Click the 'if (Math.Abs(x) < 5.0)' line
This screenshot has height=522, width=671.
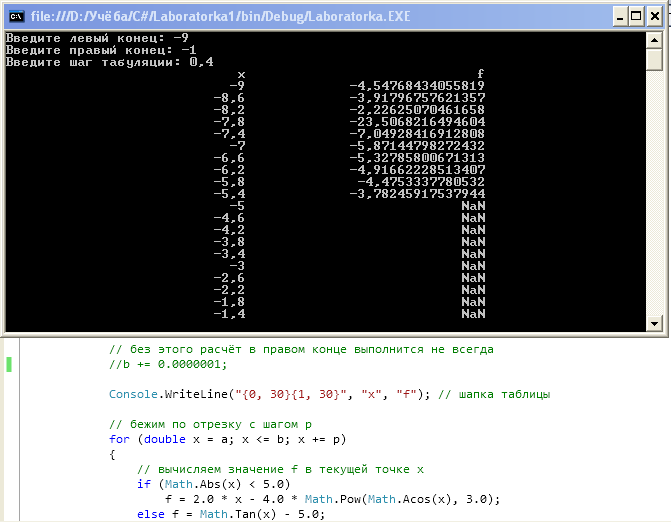pos(214,484)
